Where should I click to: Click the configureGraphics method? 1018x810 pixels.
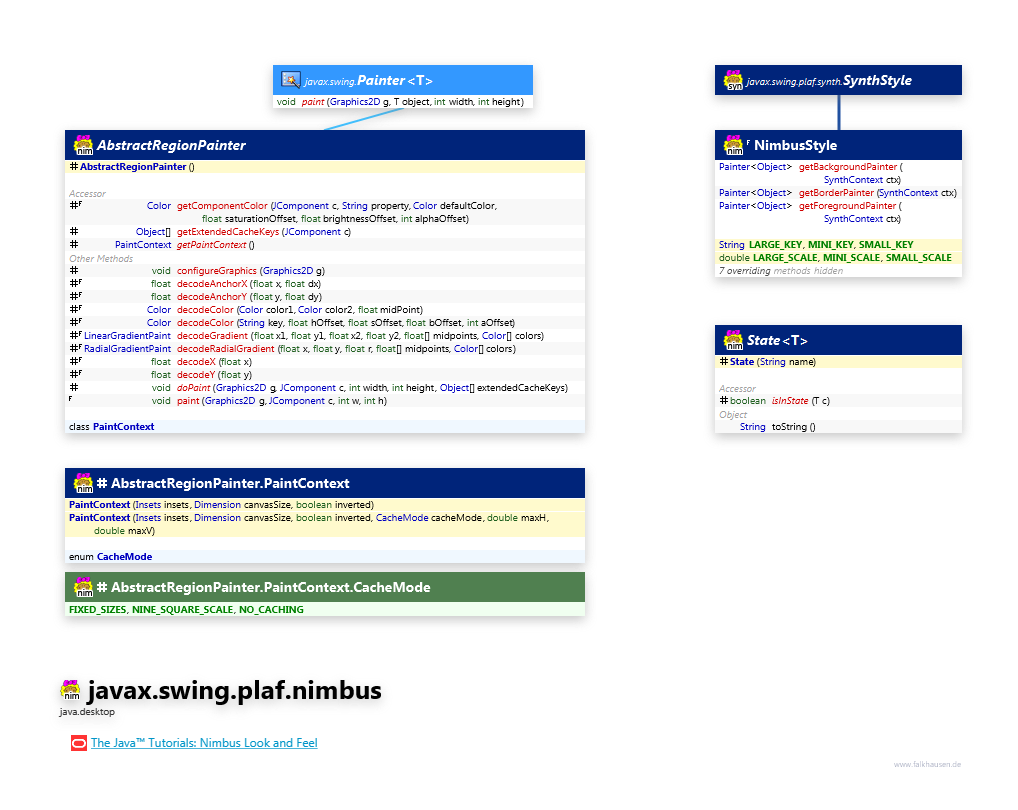pos(217,271)
